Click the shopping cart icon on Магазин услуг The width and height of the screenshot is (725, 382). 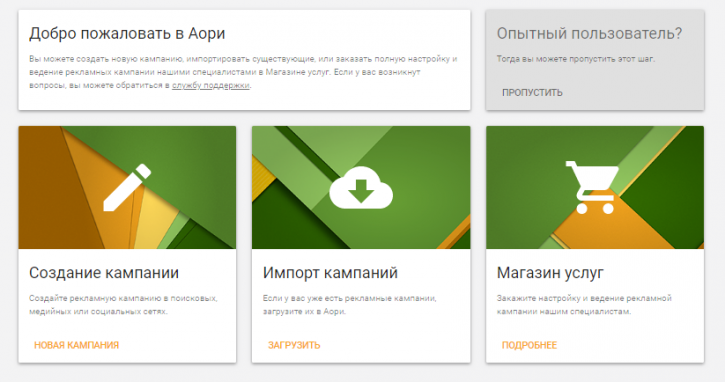coord(592,187)
